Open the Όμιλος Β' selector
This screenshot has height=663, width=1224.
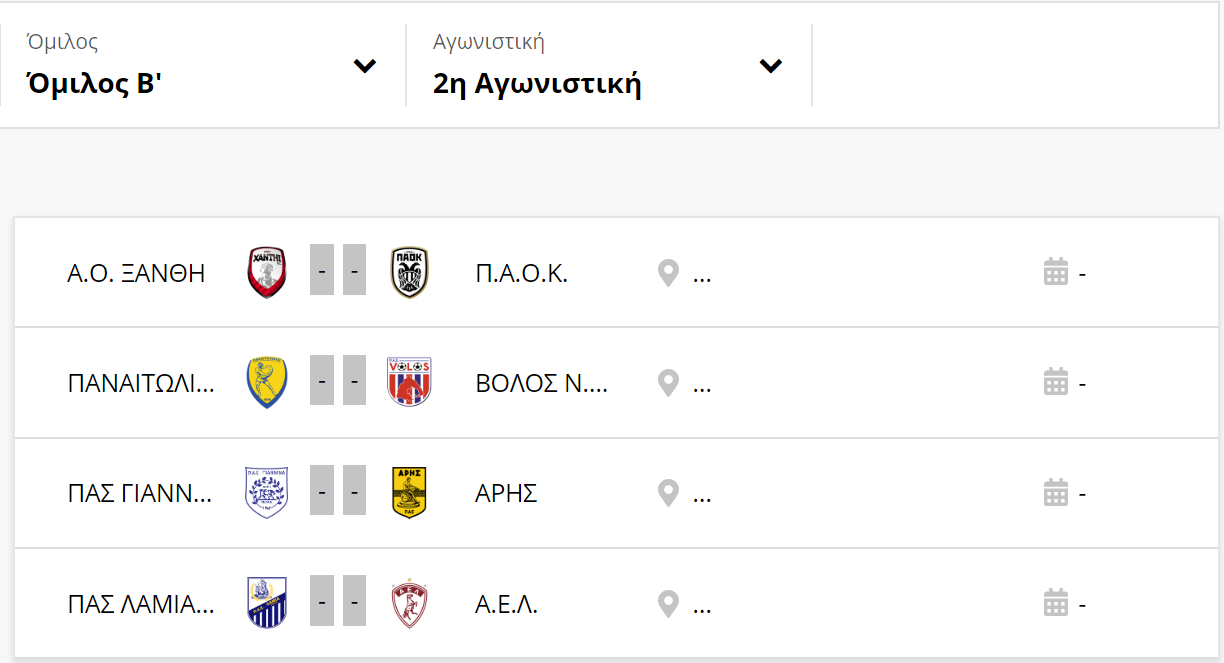point(203,65)
